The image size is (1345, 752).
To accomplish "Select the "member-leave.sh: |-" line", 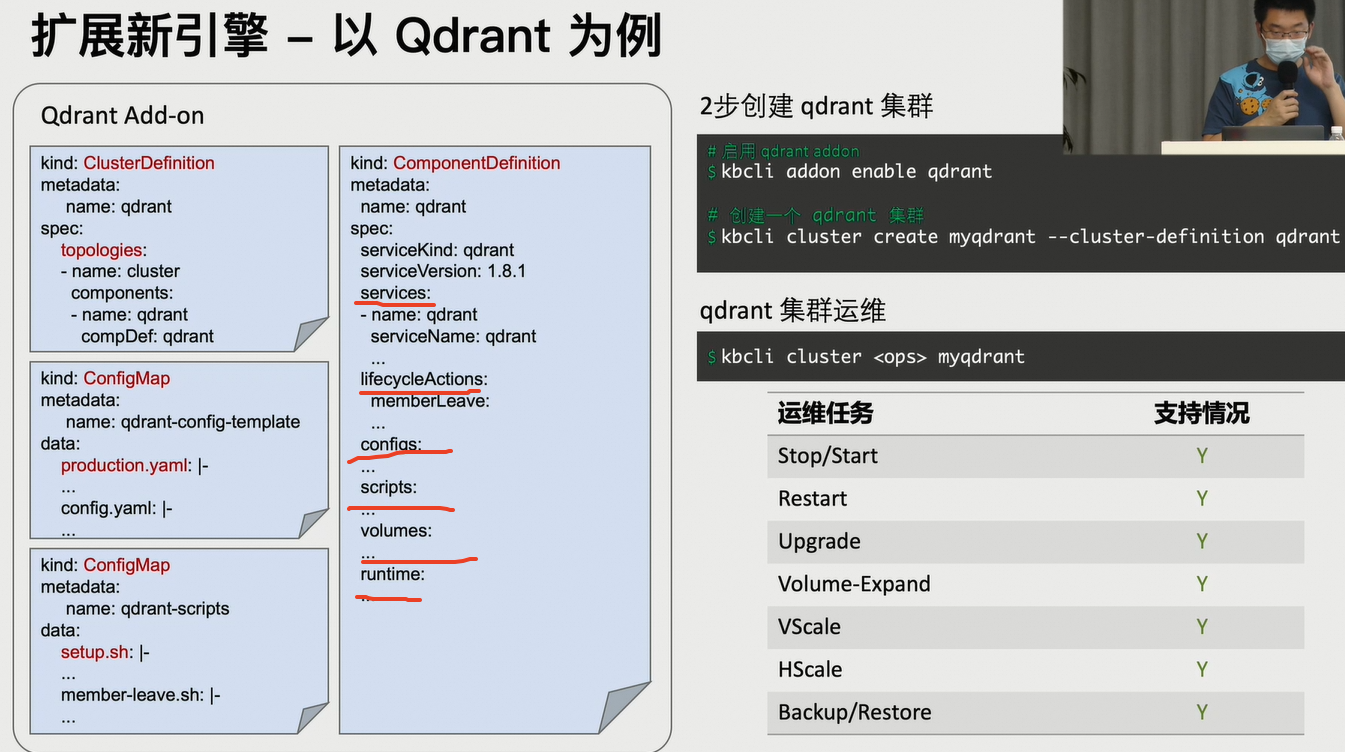I will click(140, 695).
